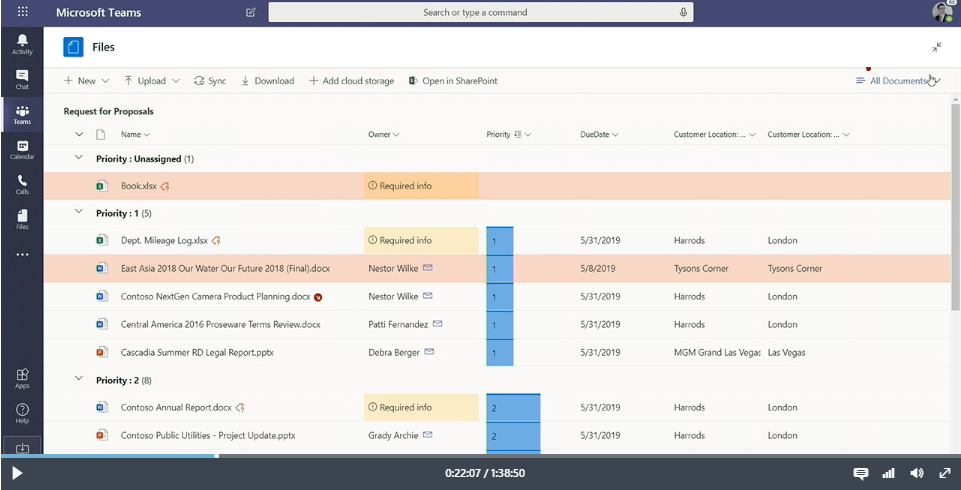Viewport: 961px width, 490px height.
Task: Open the user profile avatar
Action: click(x=943, y=12)
